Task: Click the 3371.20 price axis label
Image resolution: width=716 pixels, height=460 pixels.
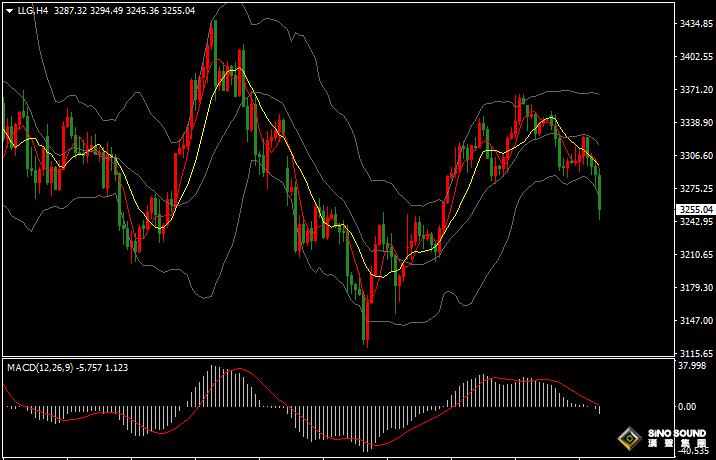Action: click(695, 90)
